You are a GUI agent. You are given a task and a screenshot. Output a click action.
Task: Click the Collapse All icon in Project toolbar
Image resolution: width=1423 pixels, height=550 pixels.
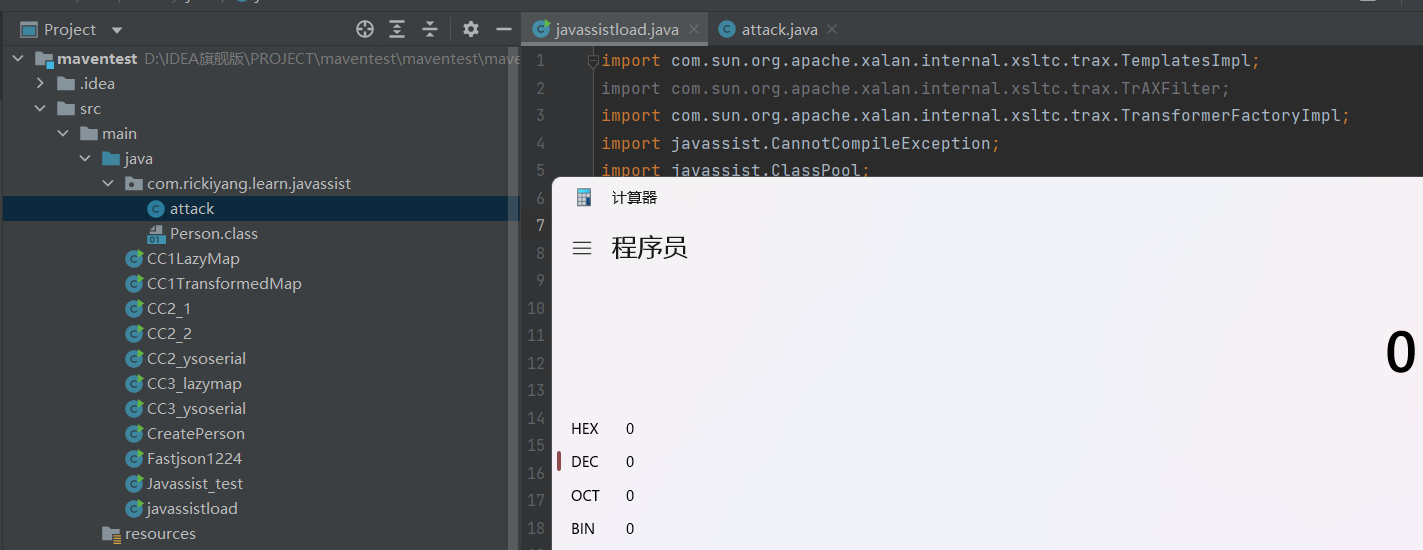click(429, 29)
